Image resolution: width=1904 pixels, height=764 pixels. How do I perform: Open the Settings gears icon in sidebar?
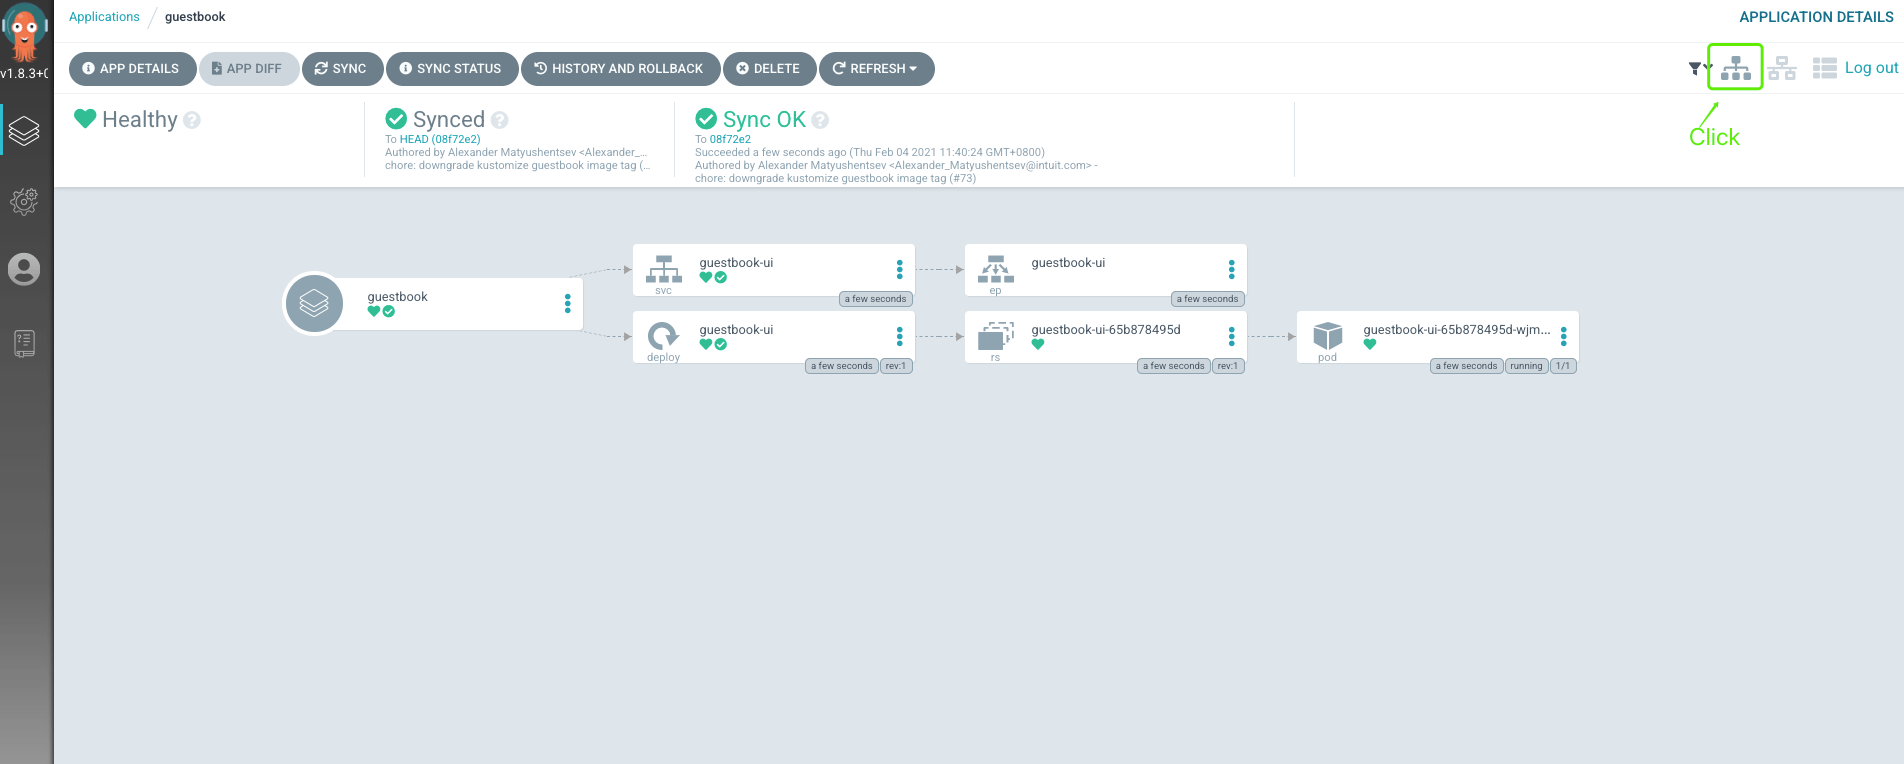click(x=24, y=201)
